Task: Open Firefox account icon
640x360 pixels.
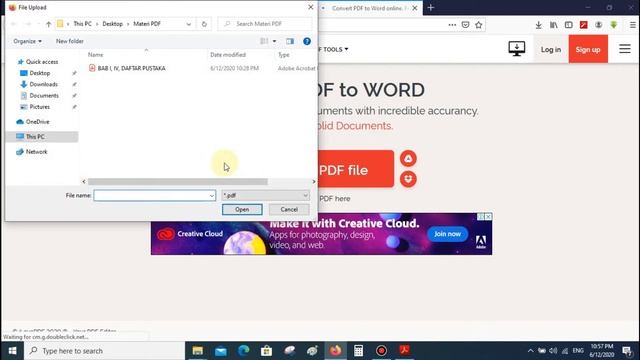Action: pyautogui.click(x=598, y=25)
